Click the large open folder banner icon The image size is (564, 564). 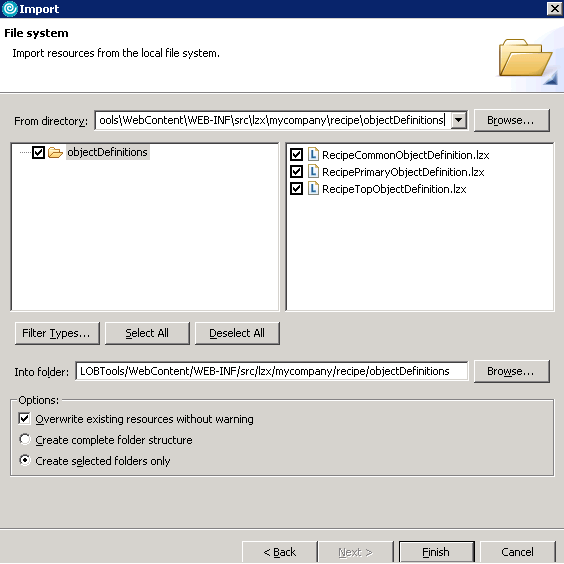(x=526, y=58)
